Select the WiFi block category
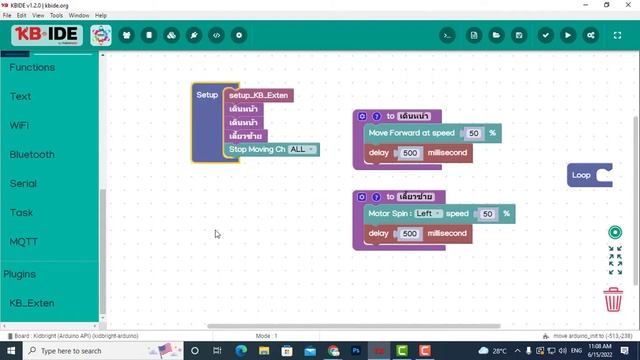The width and height of the screenshot is (640, 360). [x=19, y=125]
